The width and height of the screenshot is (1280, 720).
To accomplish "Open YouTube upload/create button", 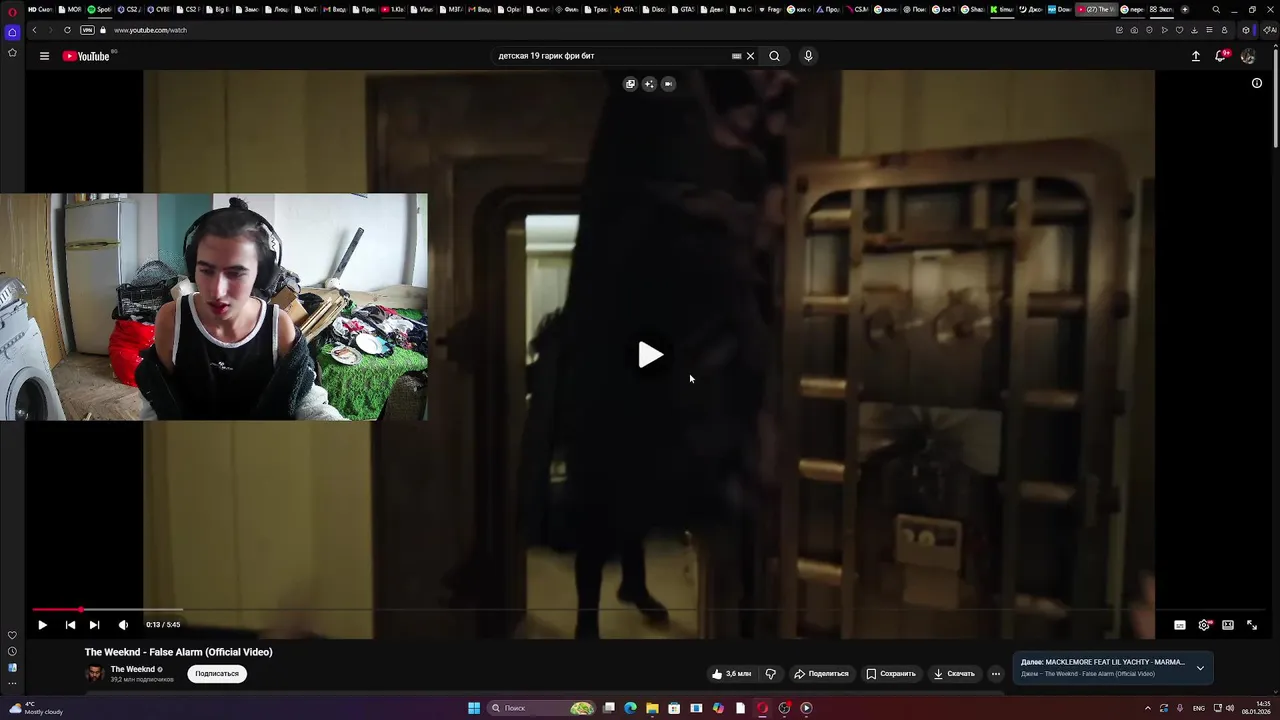I will point(1195,56).
